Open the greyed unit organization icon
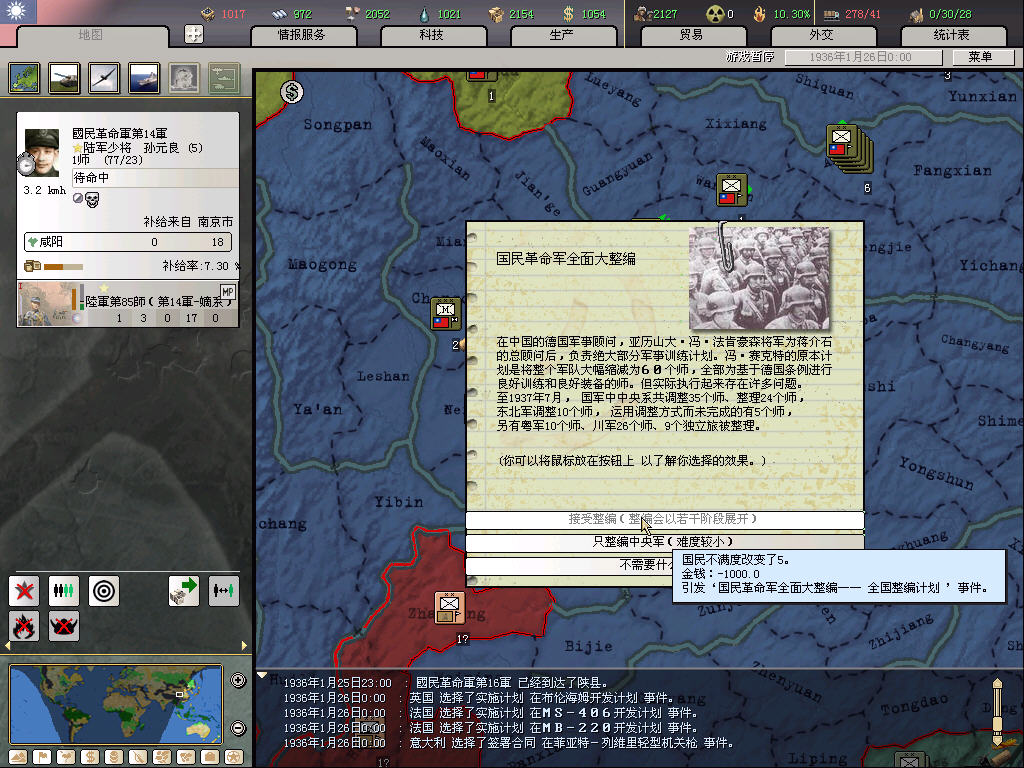The width and height of the screenshot is (1024, 768). 224,78
